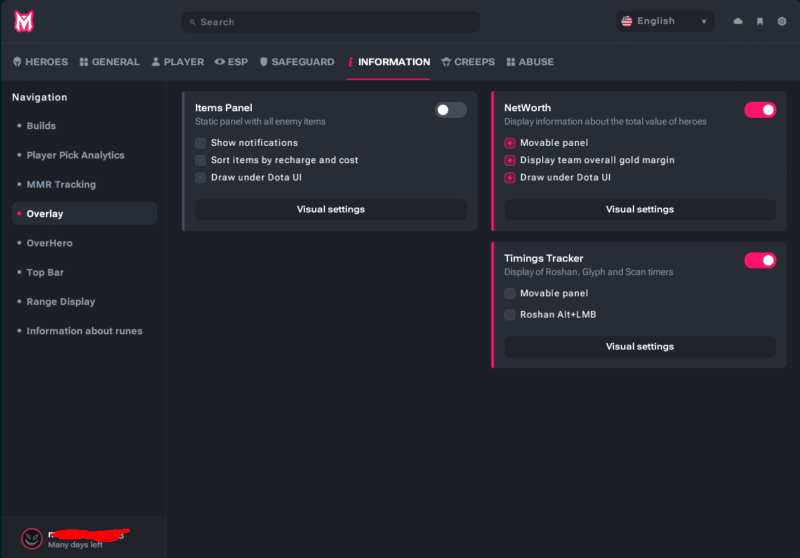Switch to the GENERAL tab

(109, 62)
